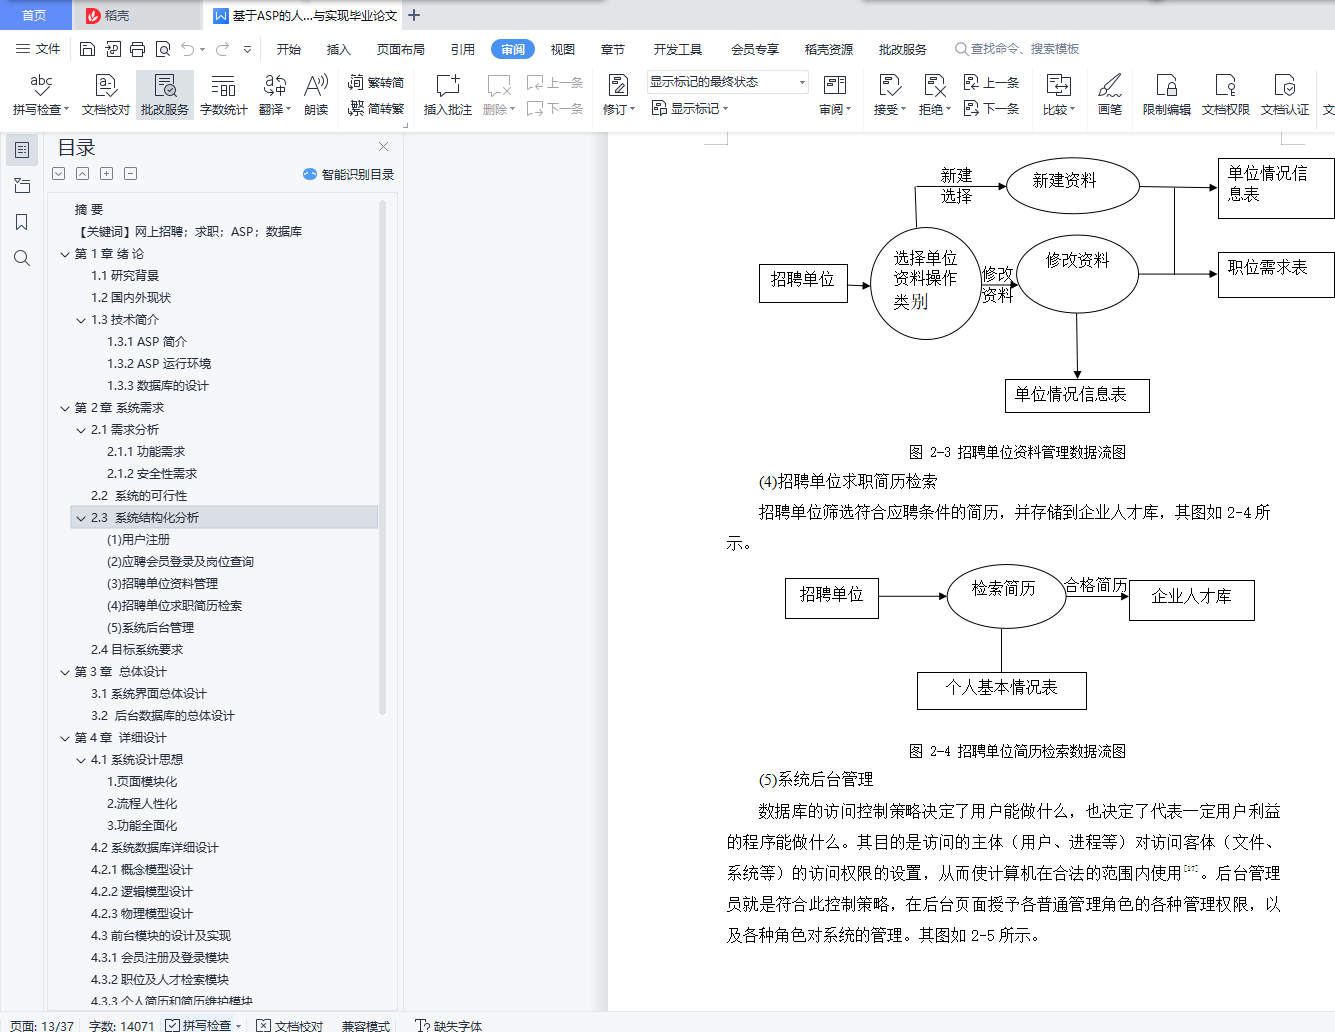Collapse 第 4 章 详细设计 outline node
Image resolution: width=1335 pixels, height=1032 pixels.
(x=65, y=738)
